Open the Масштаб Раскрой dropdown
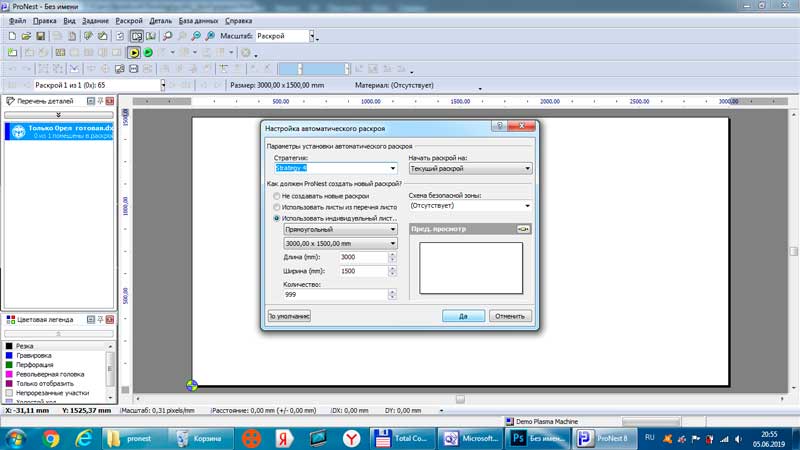800x450 pixels. tap(312, 36)
